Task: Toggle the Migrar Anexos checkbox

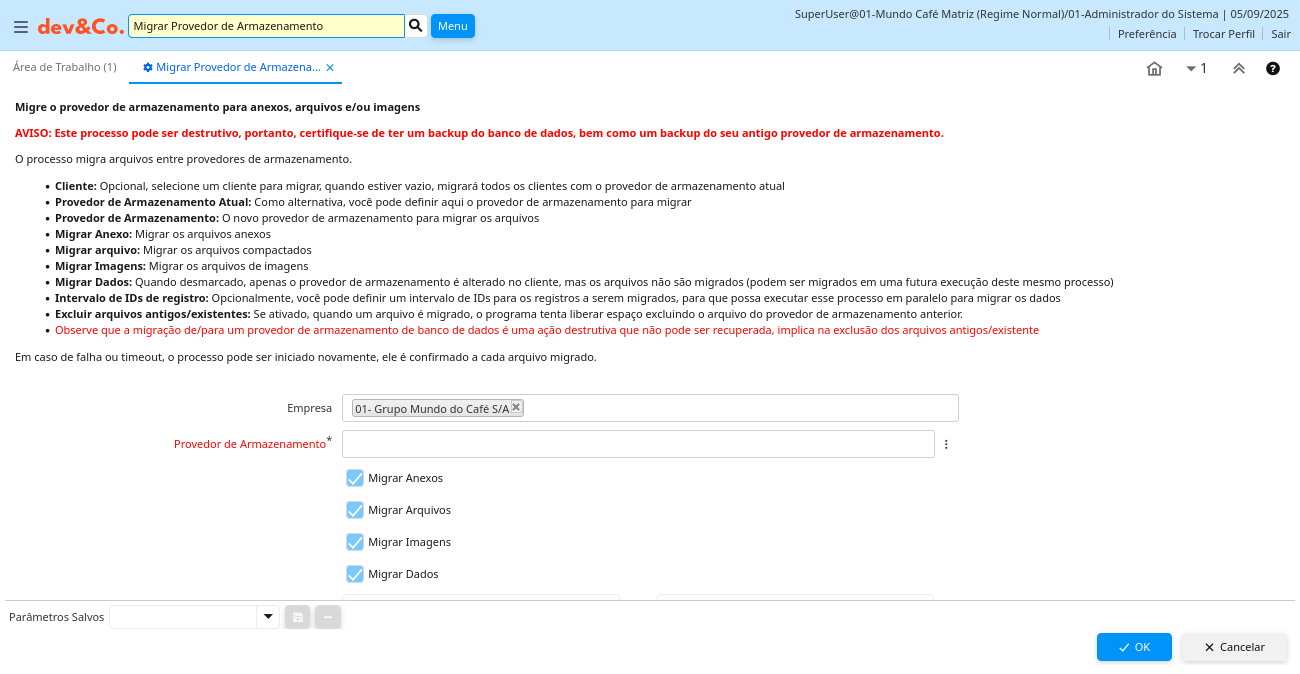Action: coord(355,478)
